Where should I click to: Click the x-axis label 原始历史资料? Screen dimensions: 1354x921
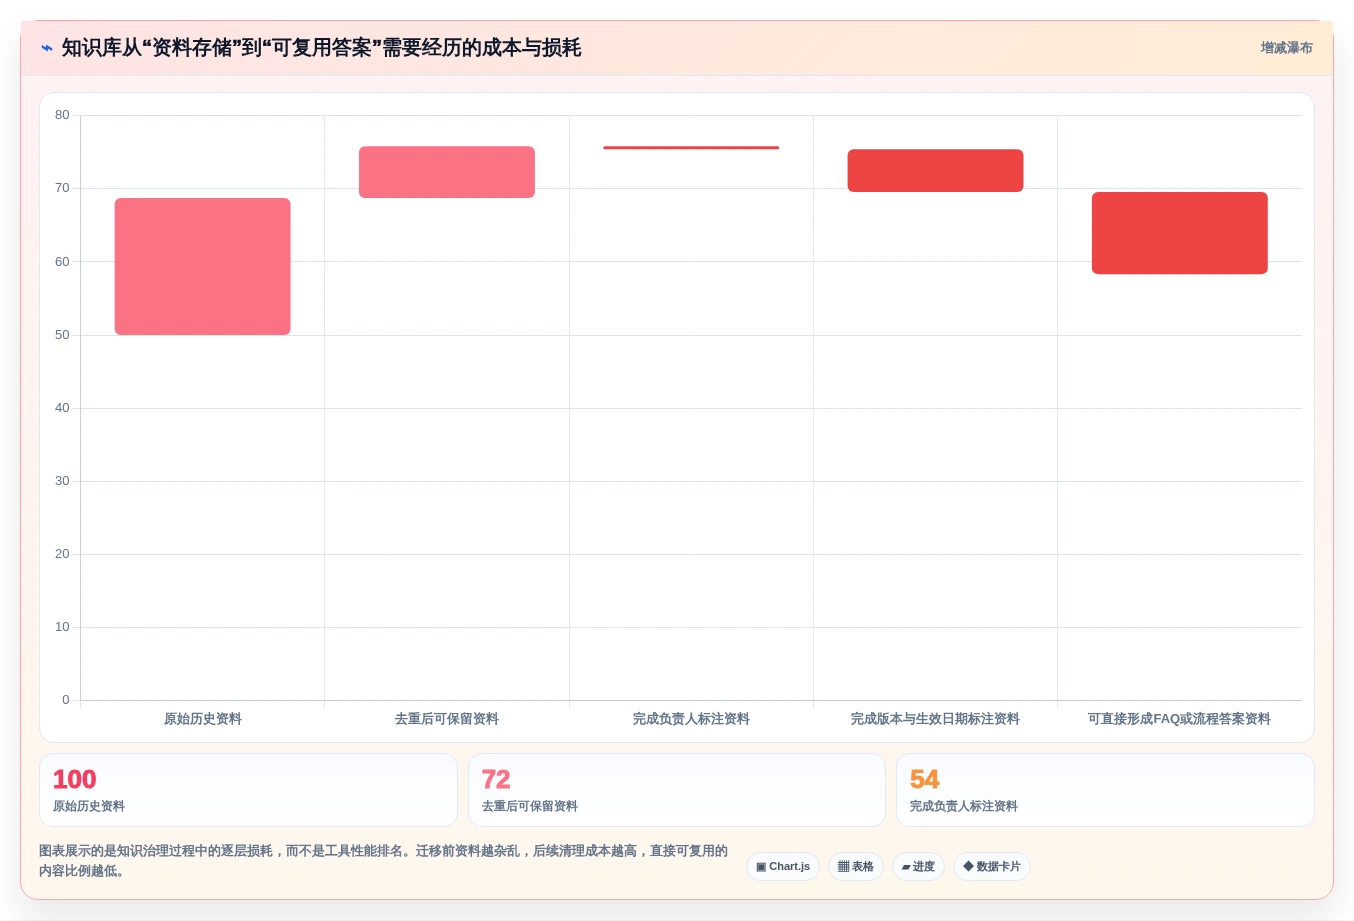pos(203,719)
